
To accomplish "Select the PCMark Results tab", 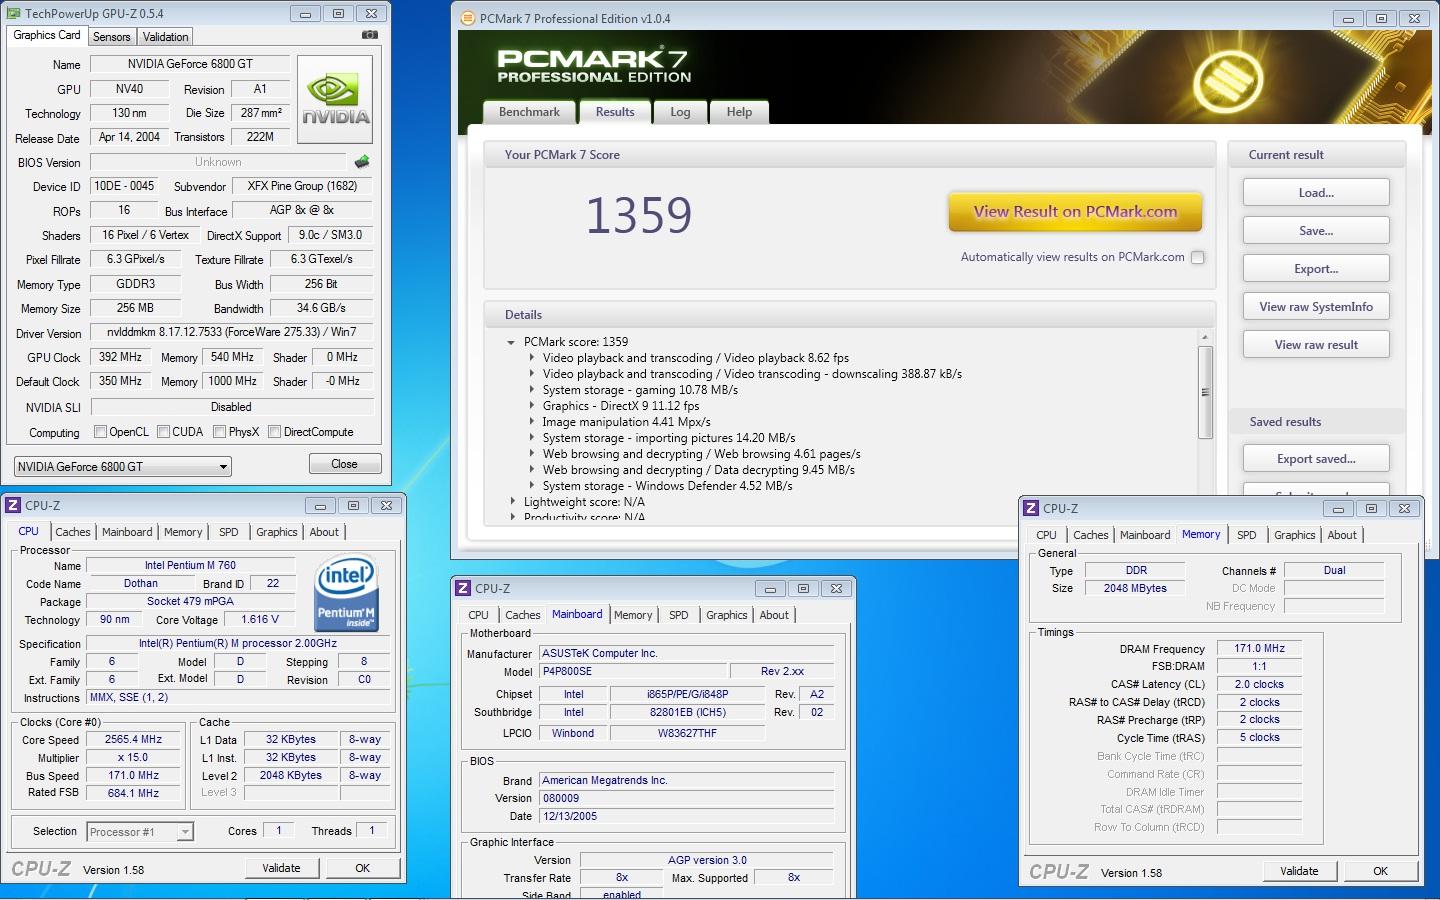I will [615, 112].
